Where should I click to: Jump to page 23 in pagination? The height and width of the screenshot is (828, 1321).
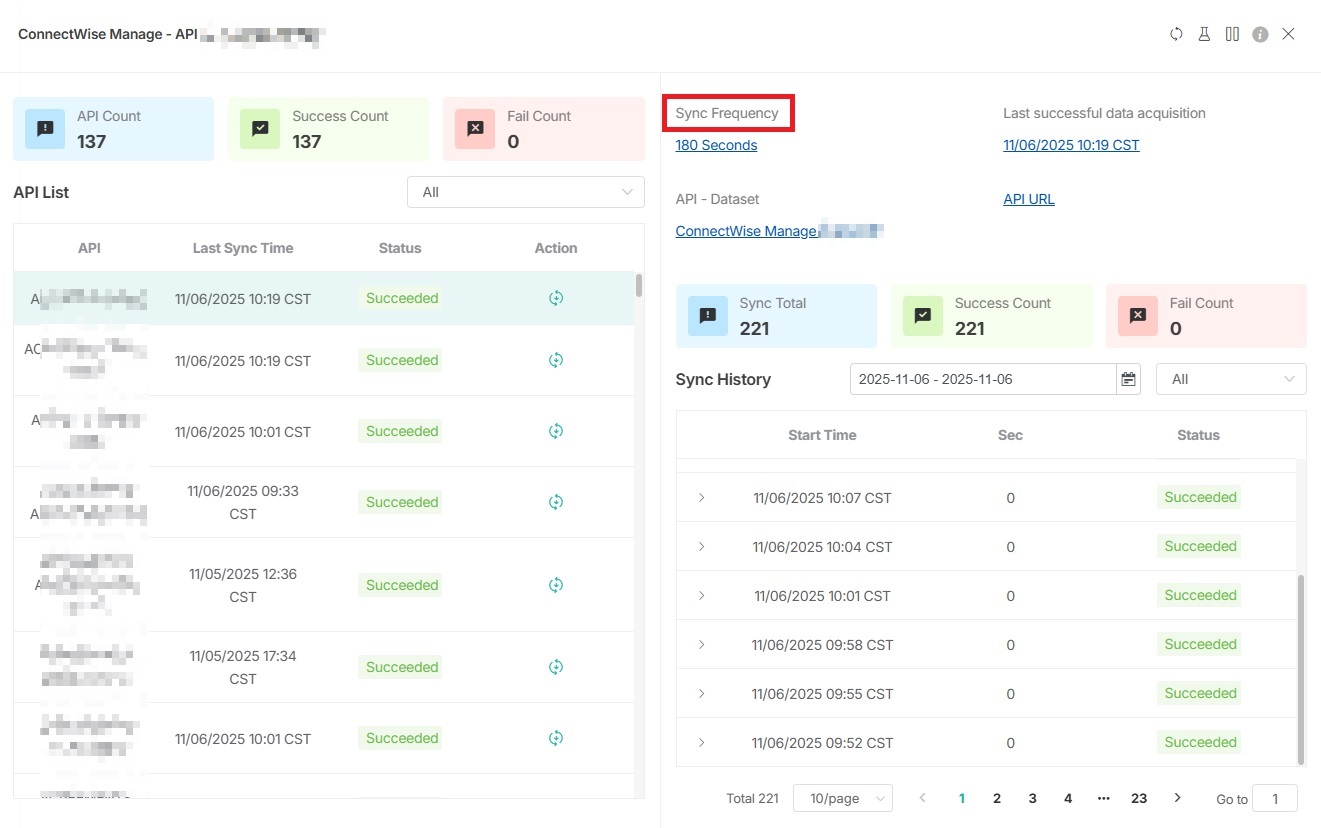coord(1138,798)
